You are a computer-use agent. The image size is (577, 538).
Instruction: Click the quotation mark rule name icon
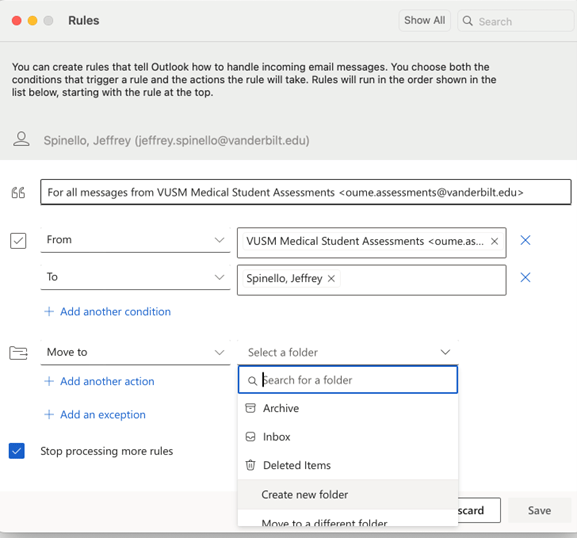point(18,192)
